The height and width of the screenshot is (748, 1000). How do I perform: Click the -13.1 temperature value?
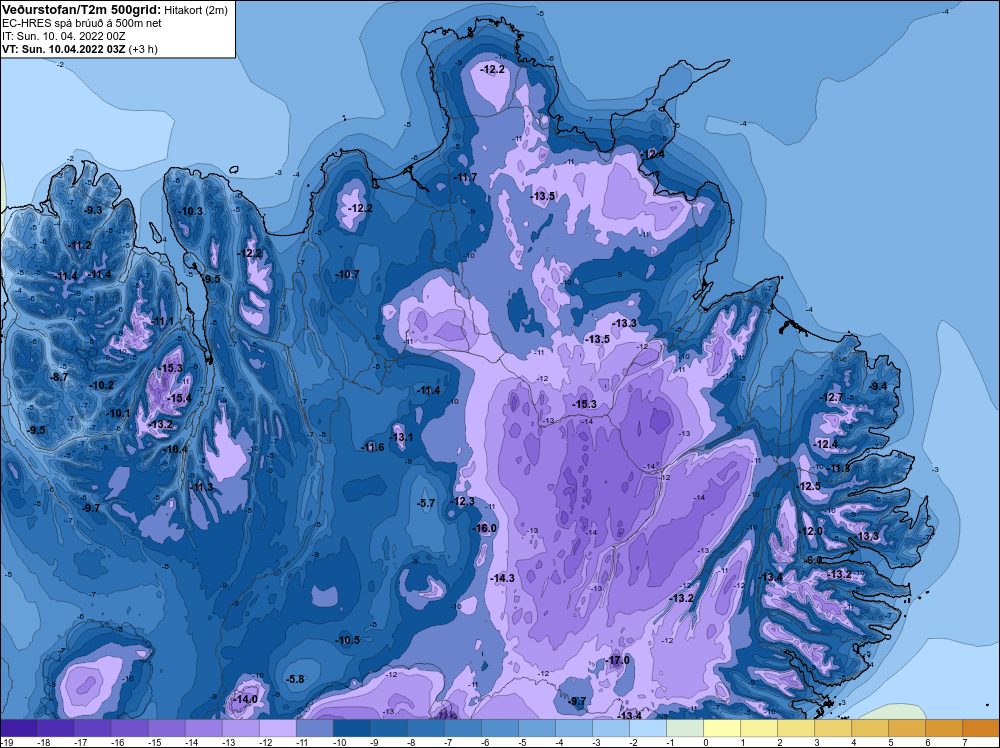pos(402,437)
